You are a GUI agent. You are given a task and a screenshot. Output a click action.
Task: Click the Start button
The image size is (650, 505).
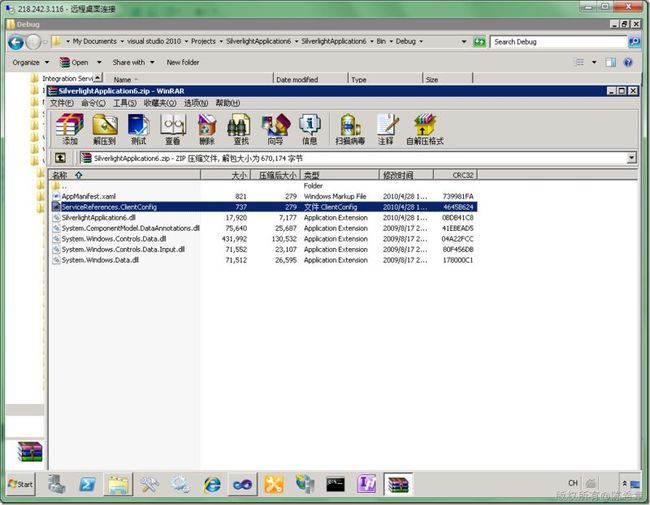pos(21,484)
